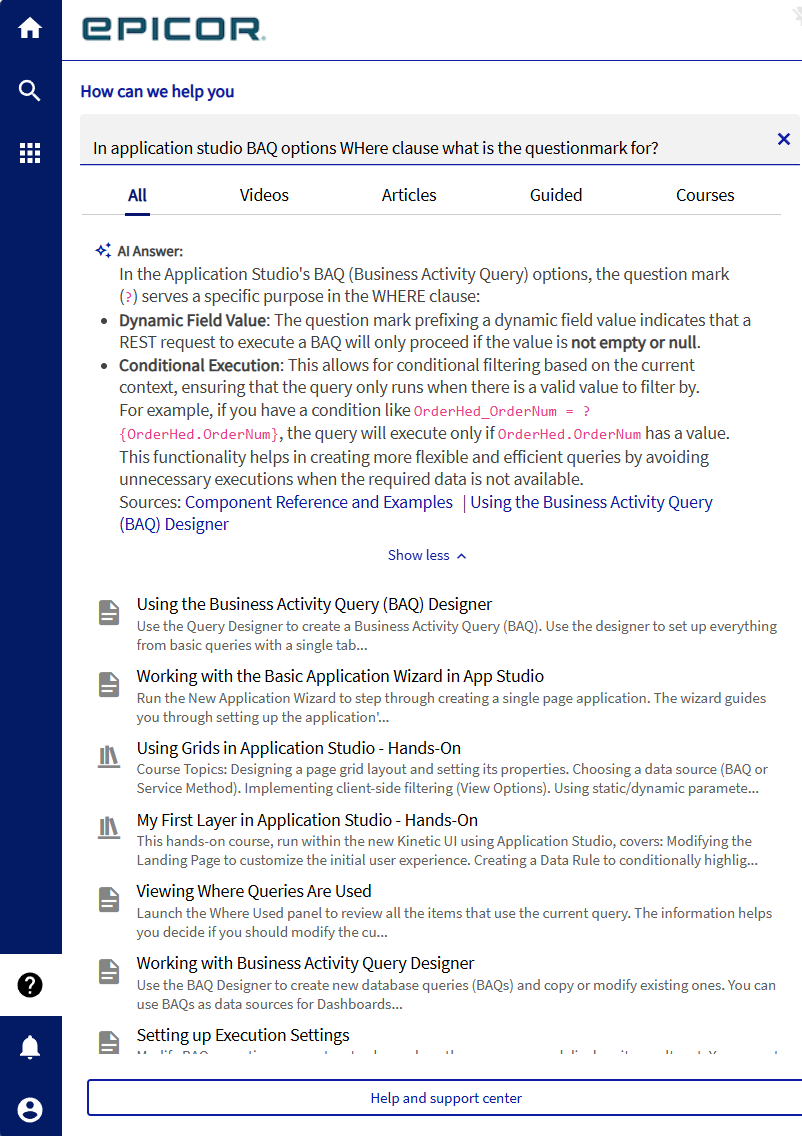Collapse AI answer with Show less
The image size is (802, 1136).
(427, 555)
